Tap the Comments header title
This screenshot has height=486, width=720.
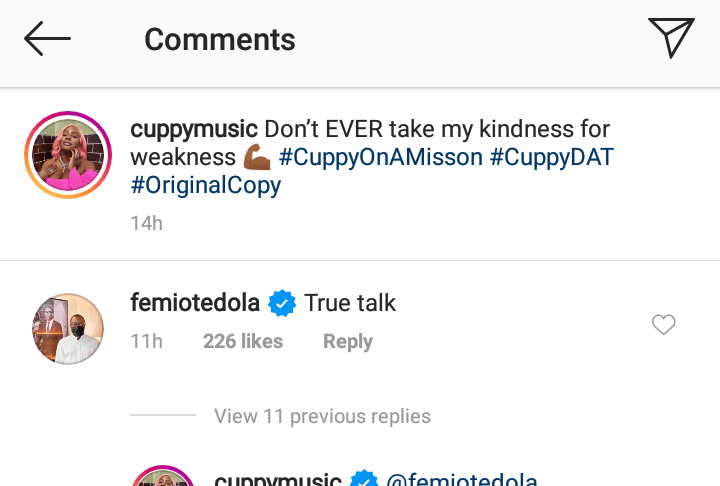220,39
